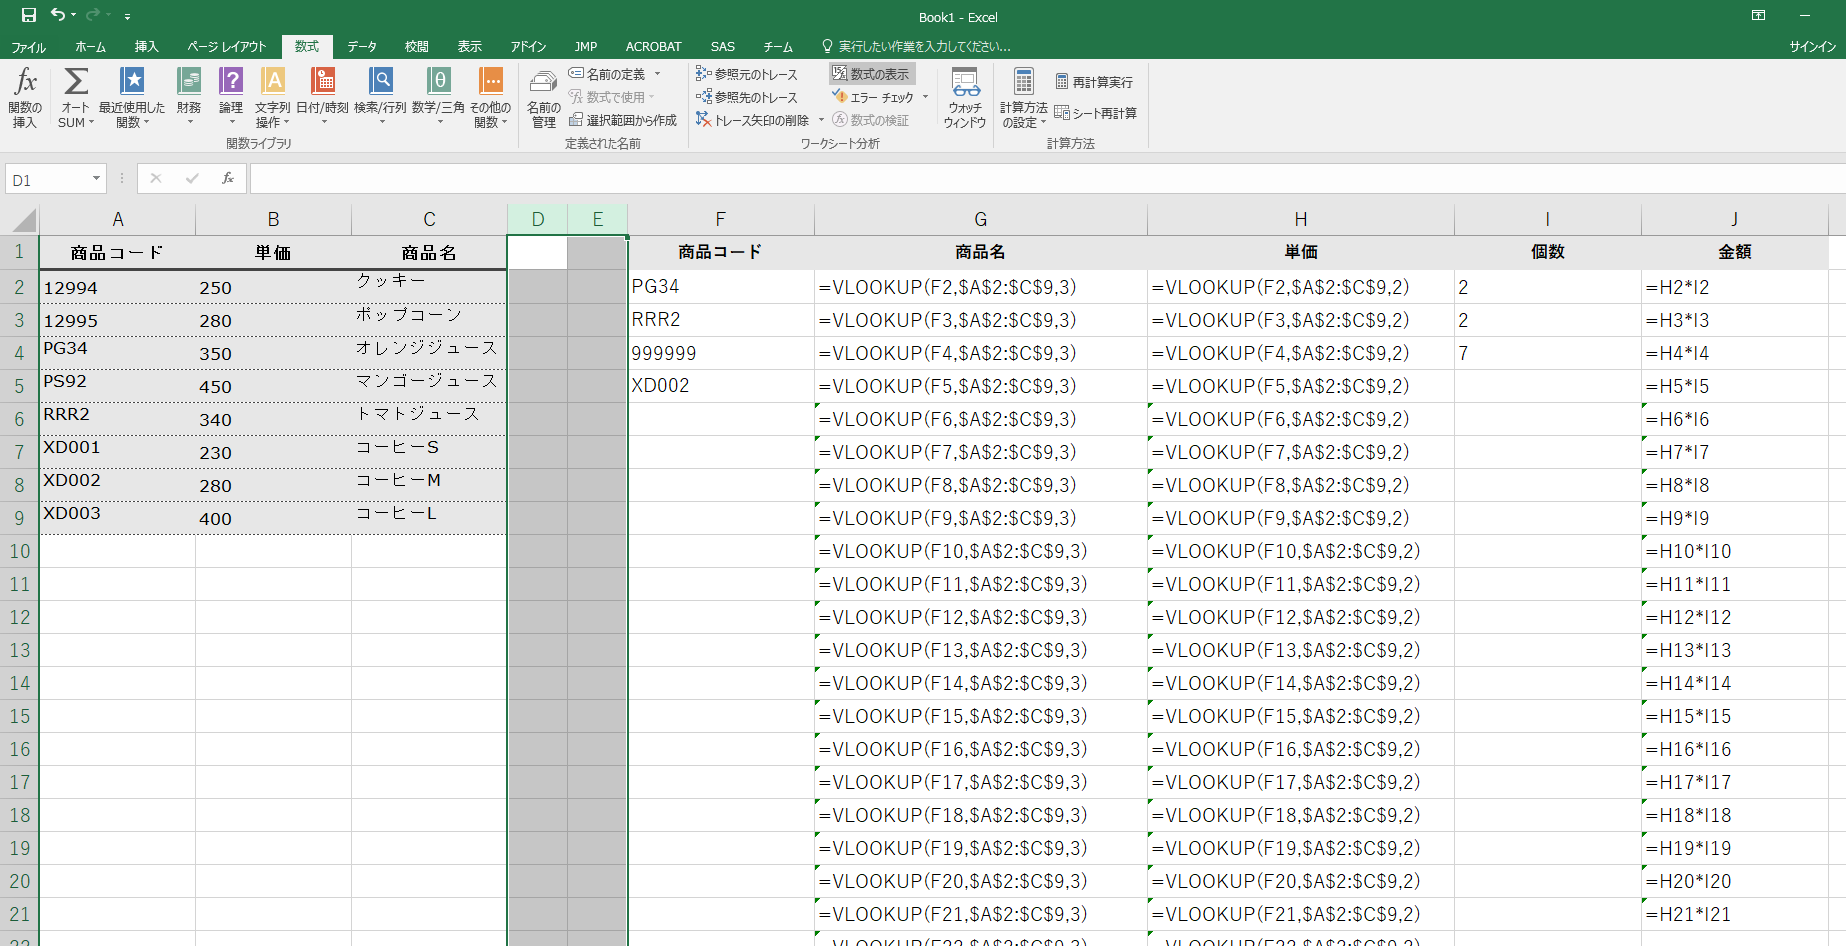Open the Name Box dropdown arrow
Viewport: 1846px width, 946px height.
[x=96, y=179]
